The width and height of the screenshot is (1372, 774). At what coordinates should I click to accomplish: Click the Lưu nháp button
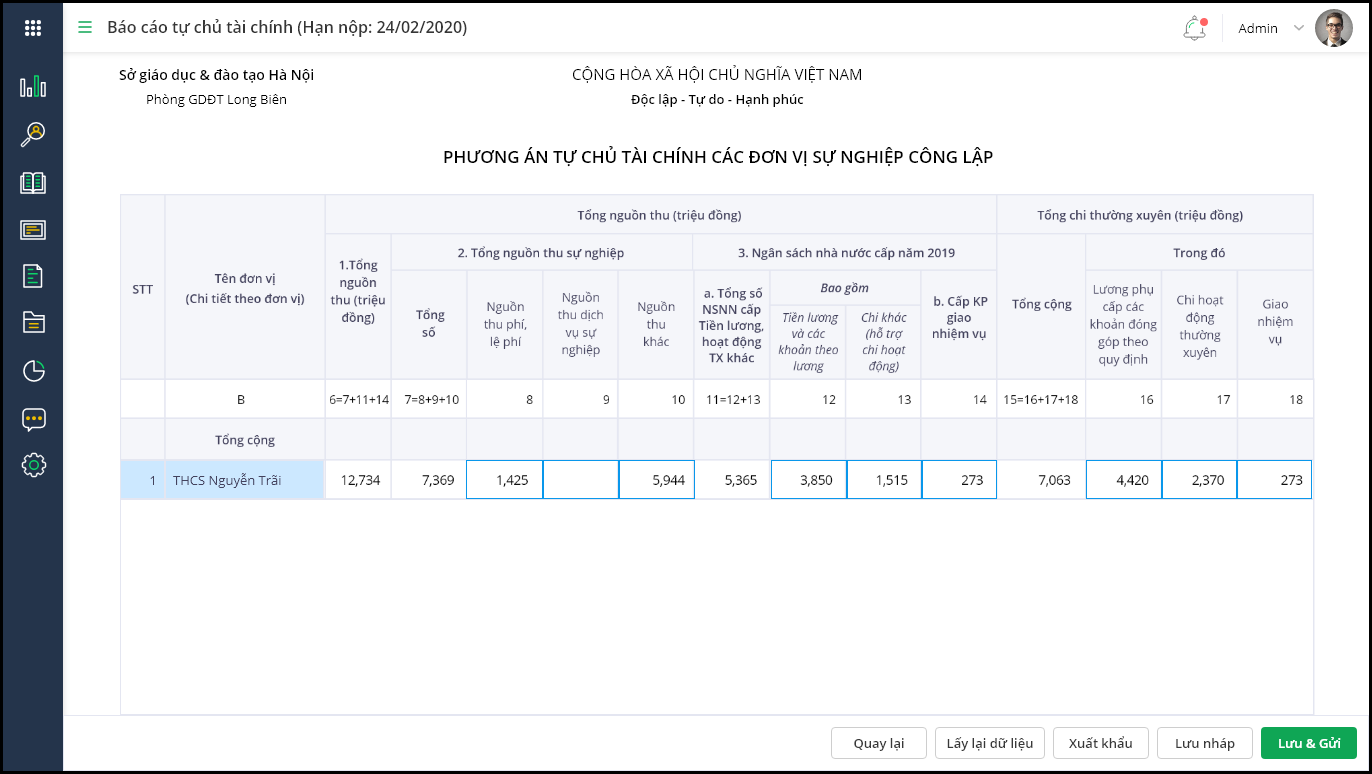pyautogui.click(x=1205, y=743)
